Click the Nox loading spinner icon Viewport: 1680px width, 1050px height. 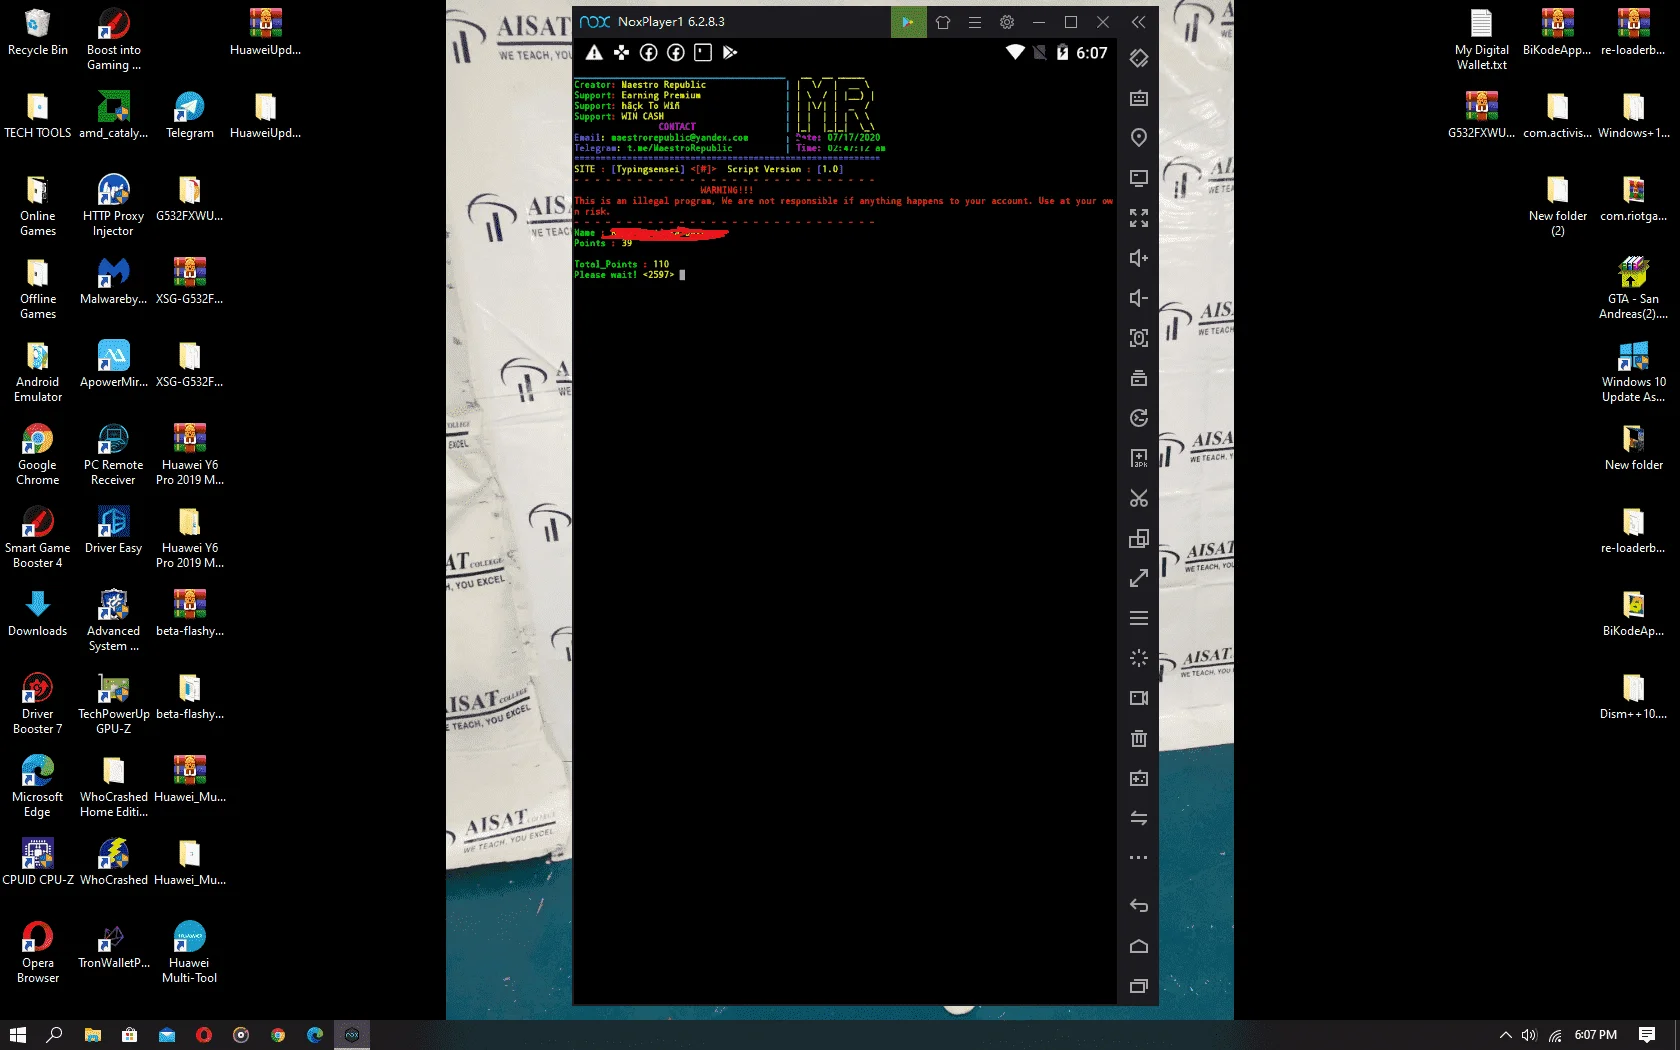tap(1138, 658)
